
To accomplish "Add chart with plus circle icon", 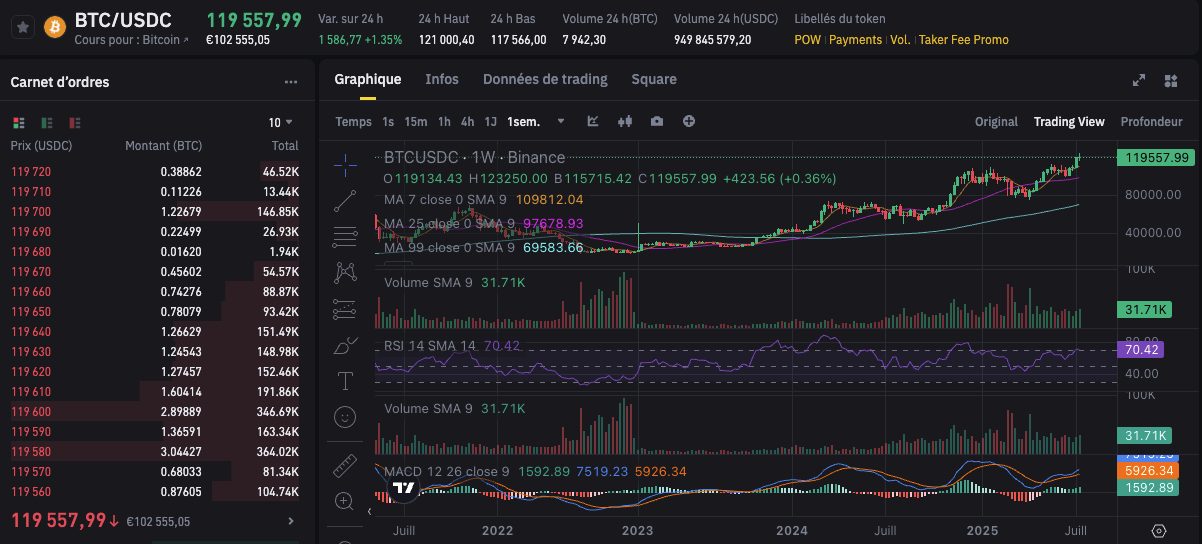I will tap(689, 121).
